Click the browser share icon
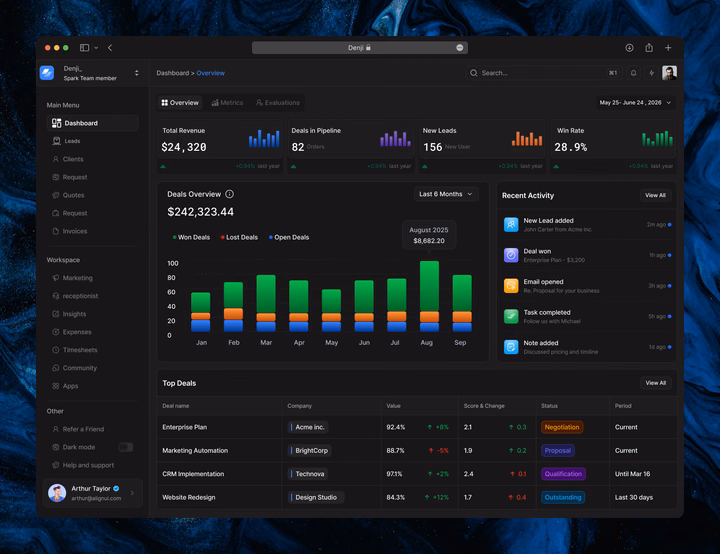The height and width of the screenshot is (554, 720). click(x=649, y=48)
